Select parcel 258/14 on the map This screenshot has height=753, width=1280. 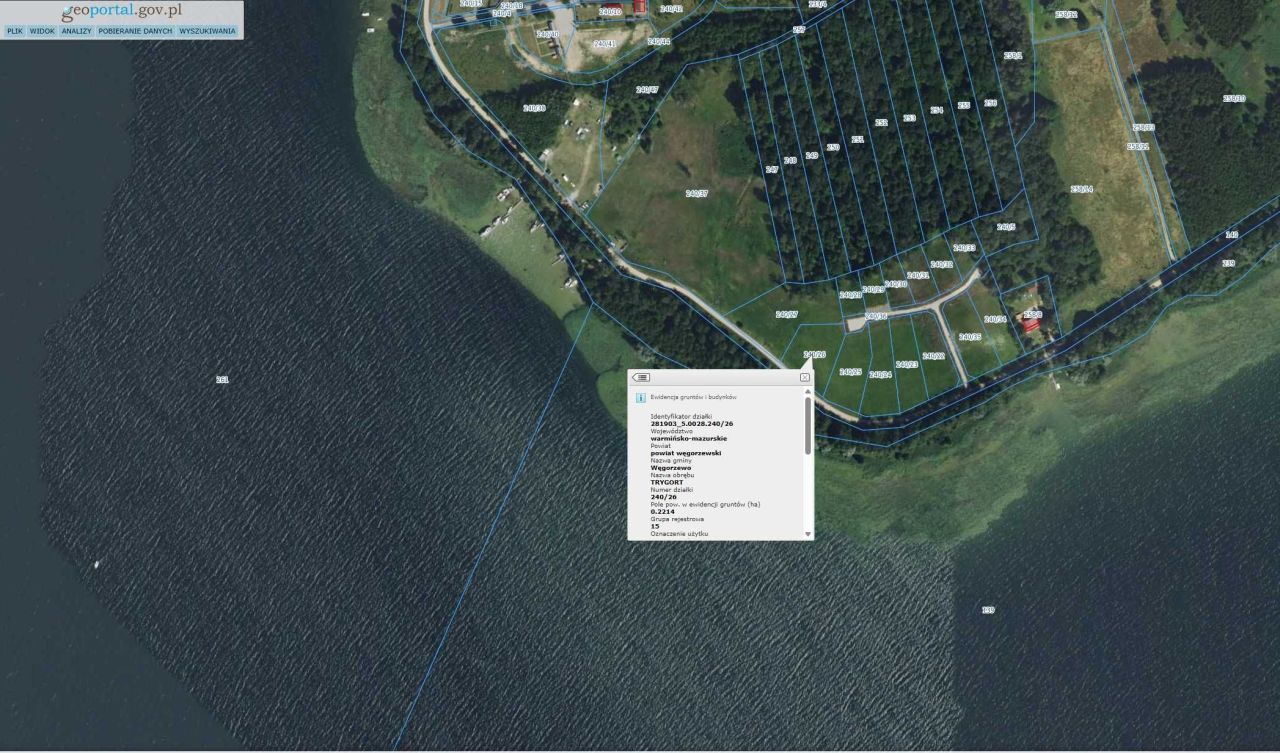1081,189
